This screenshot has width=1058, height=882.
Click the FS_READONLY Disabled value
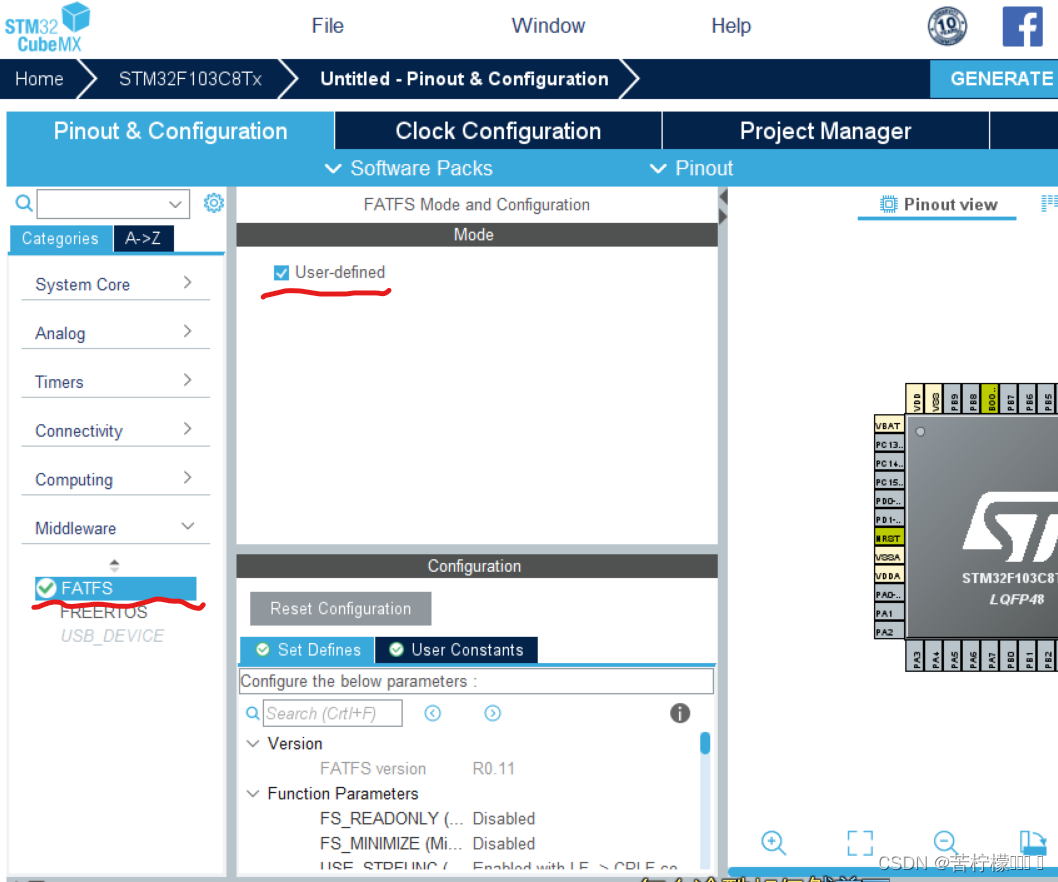503,819
